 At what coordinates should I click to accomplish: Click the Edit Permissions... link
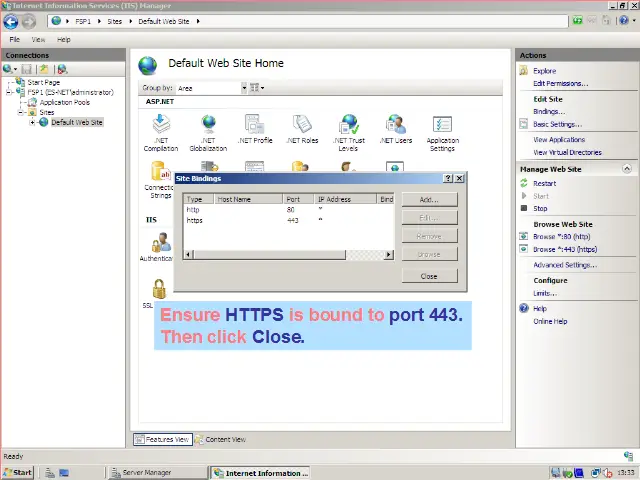pos(560,84)
